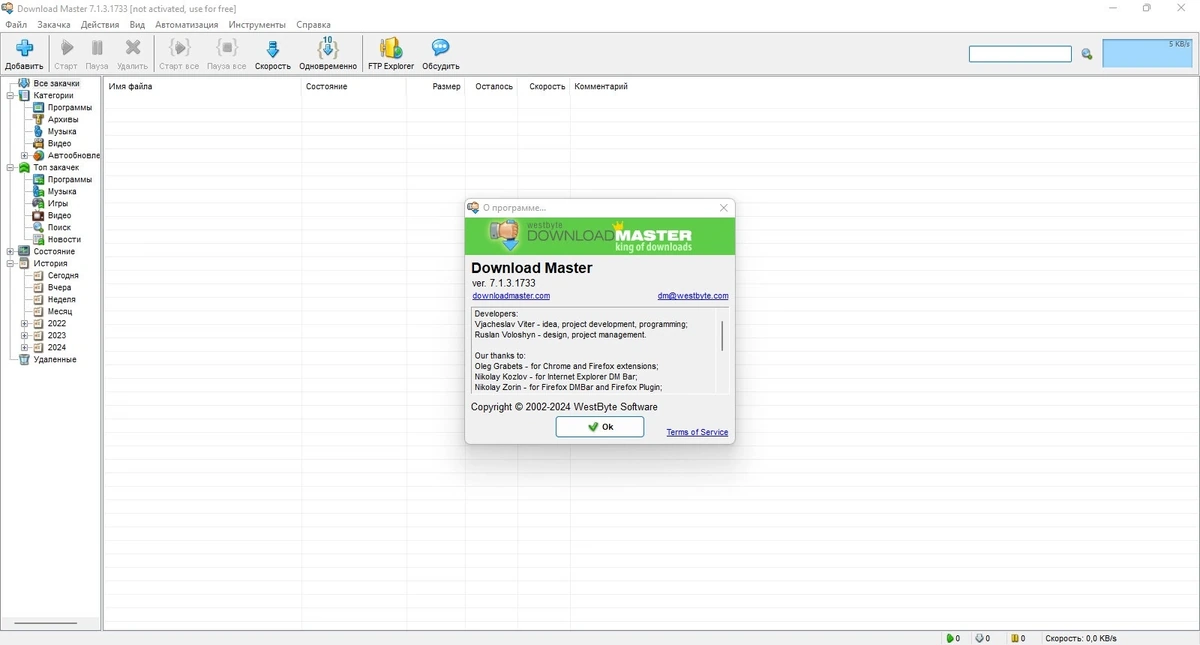Click the green active downloads status icon
Image resolution: width=1200 pixels, height=645 pixels.
(x=950, y=638)
